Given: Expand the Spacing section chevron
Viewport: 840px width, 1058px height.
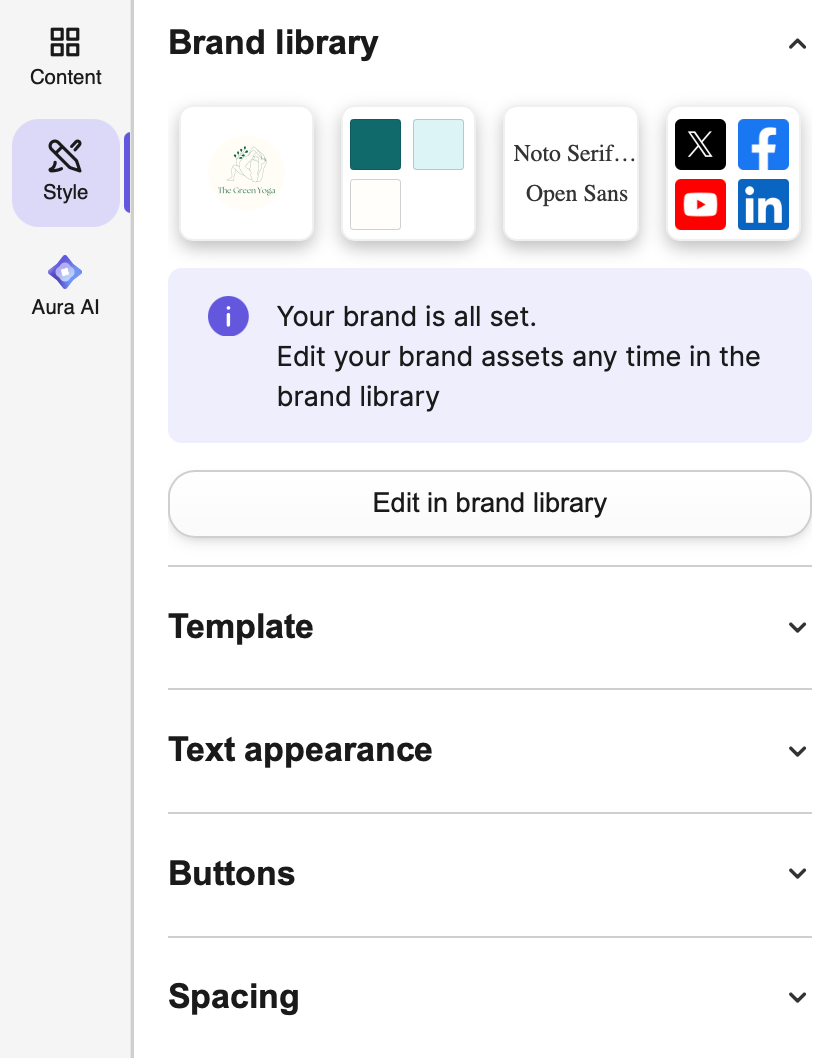Looking at the screenshot, I should coord(797,998).
